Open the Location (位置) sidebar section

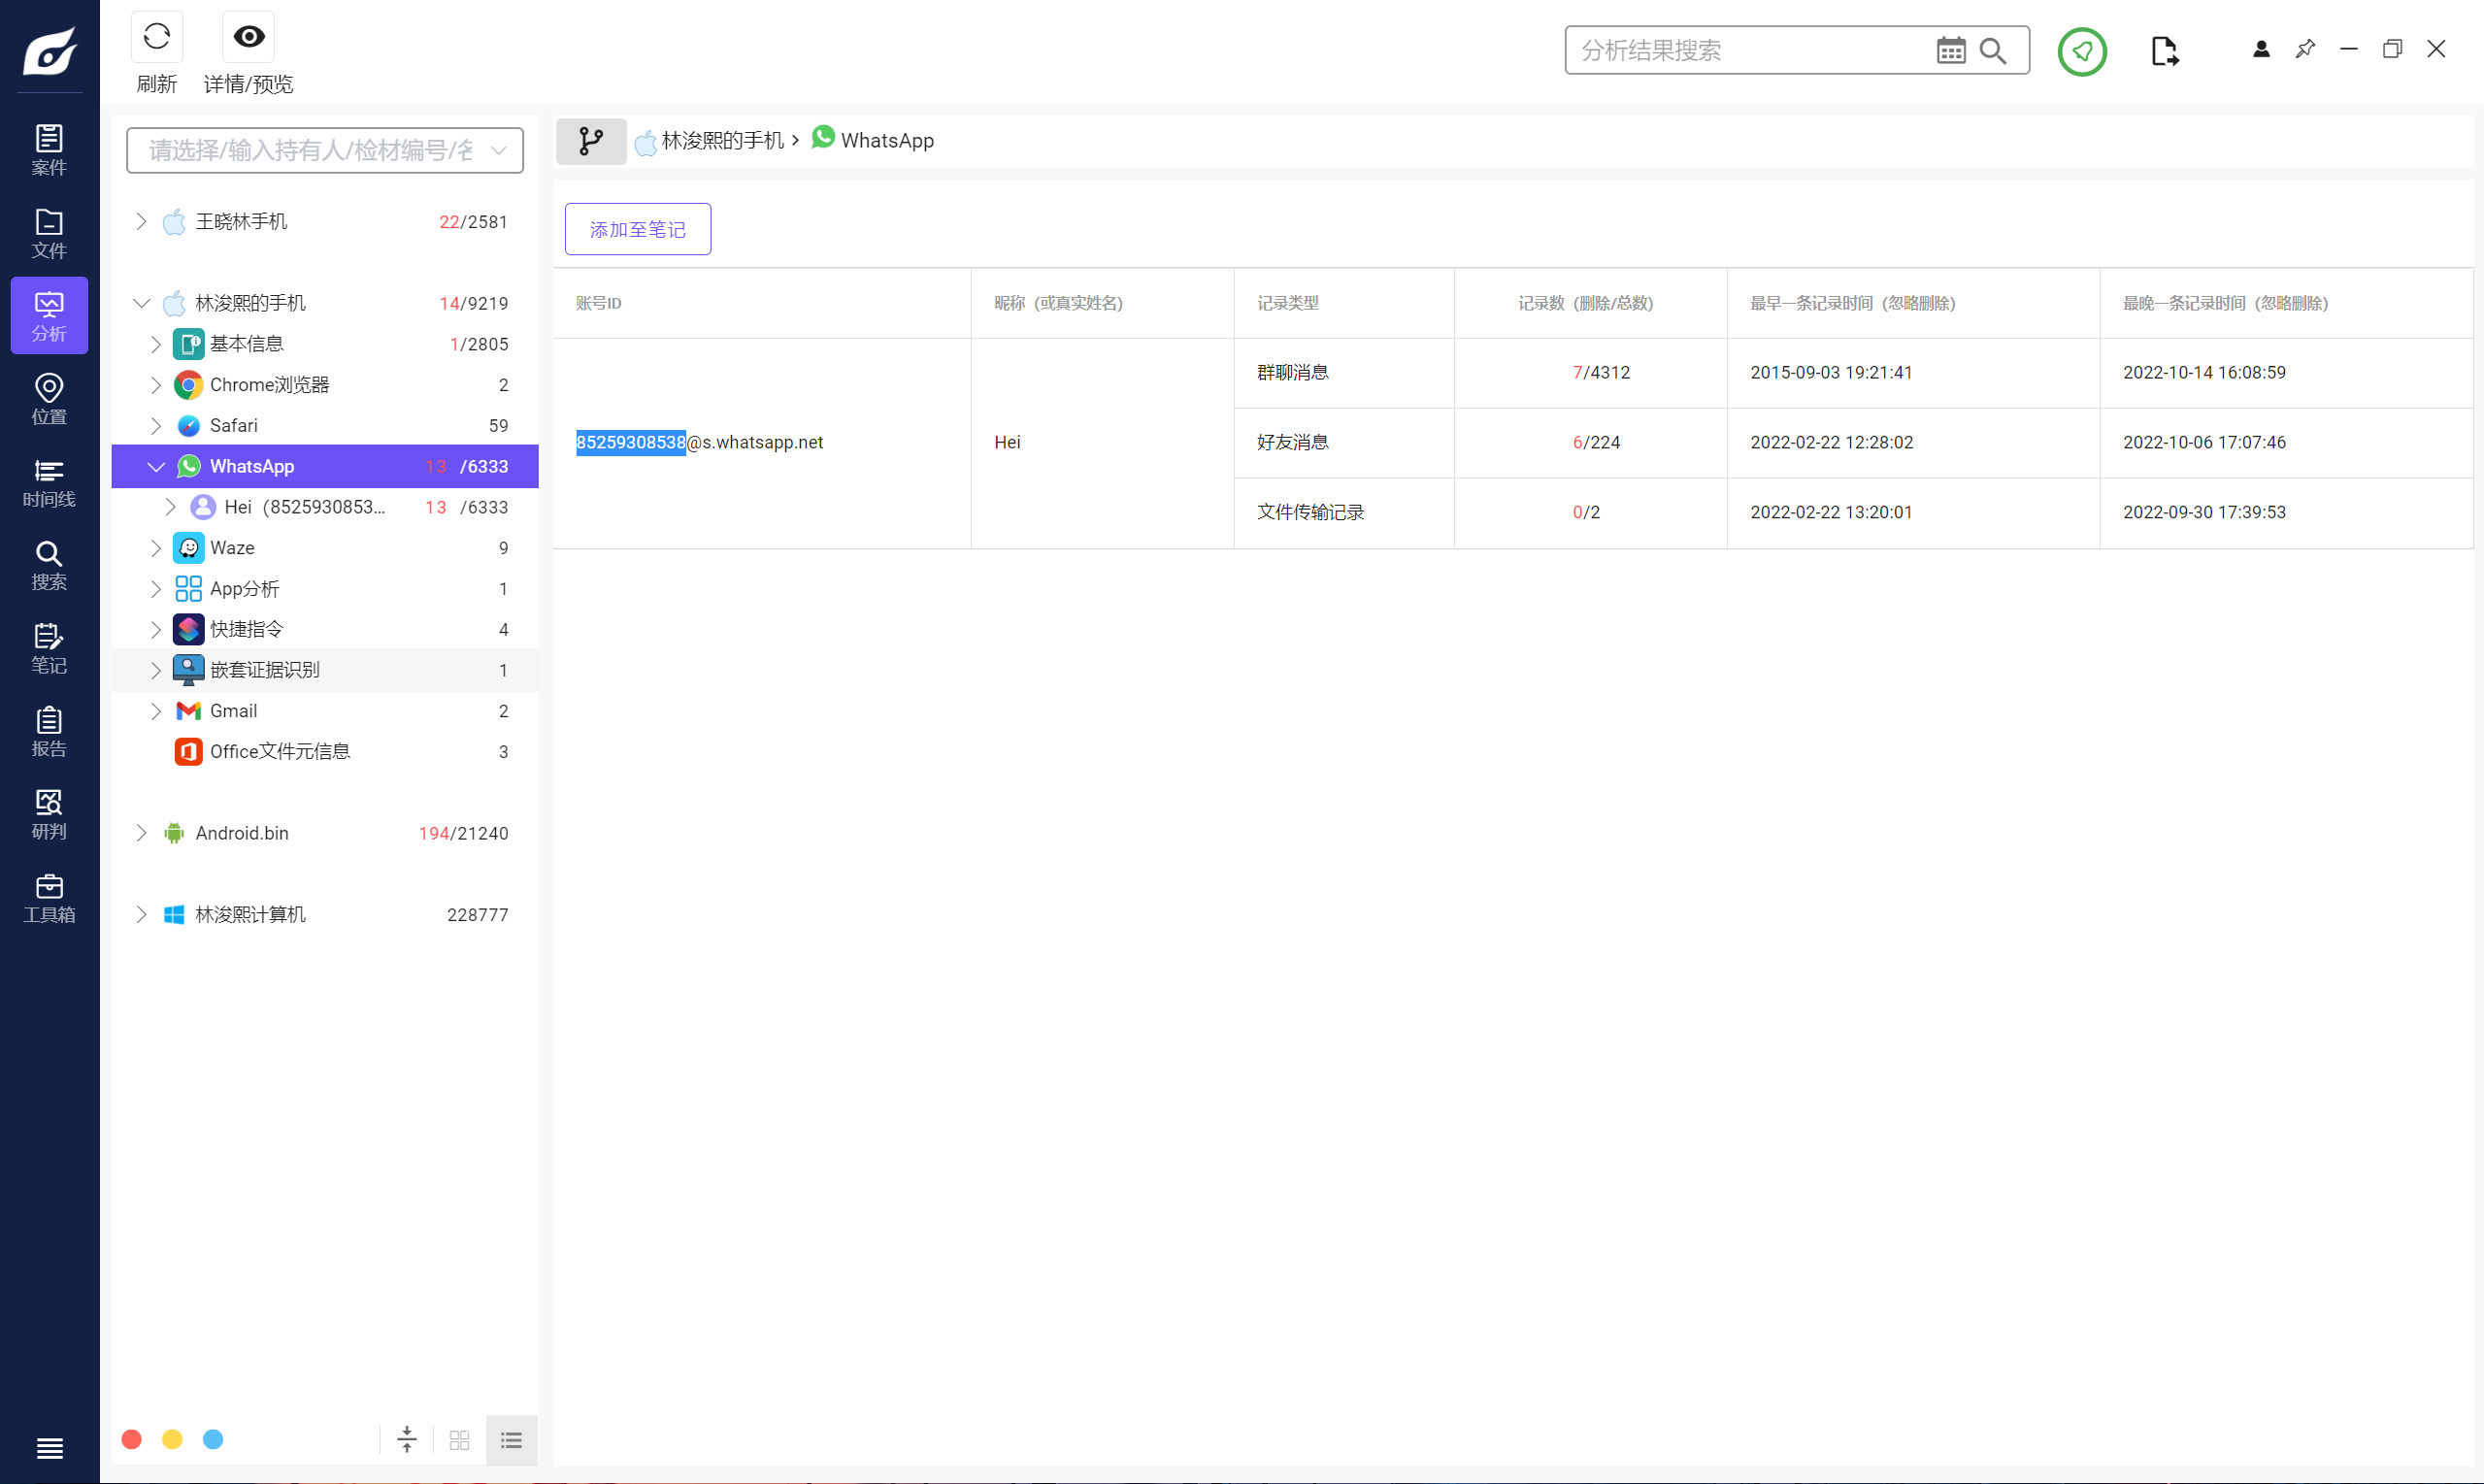point(49,398)
